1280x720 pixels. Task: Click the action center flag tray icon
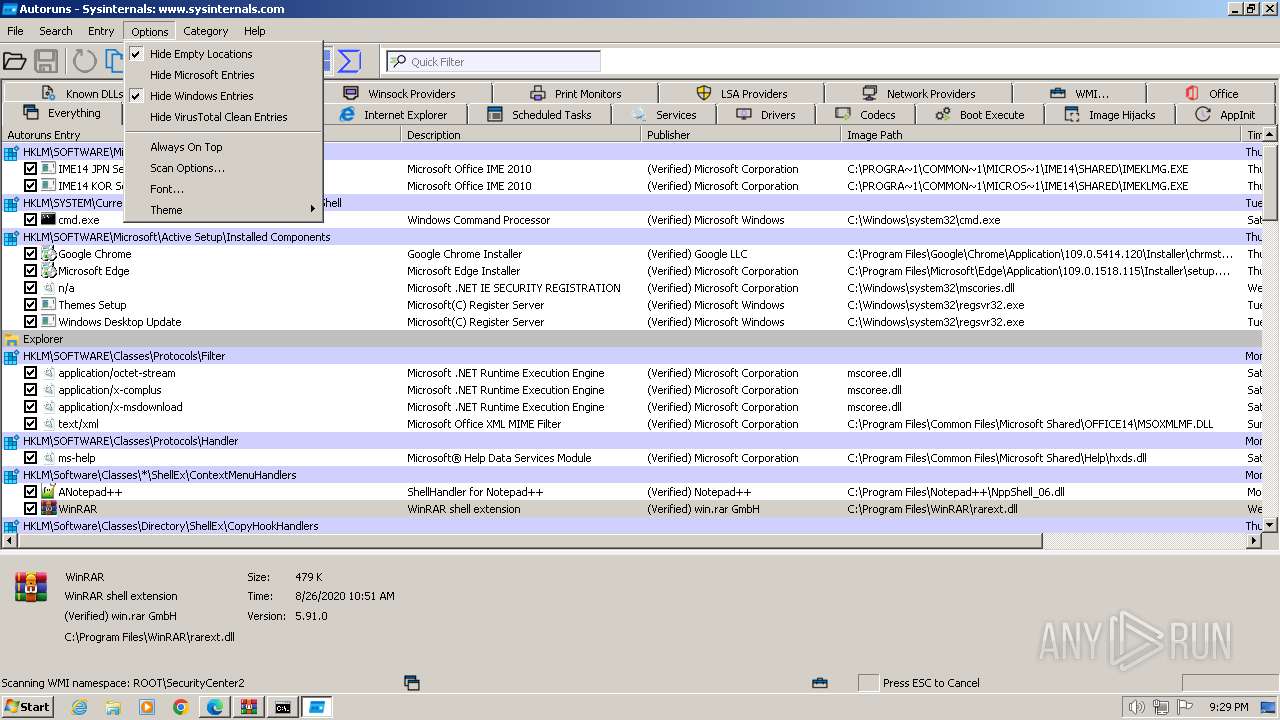[1185, 707]
